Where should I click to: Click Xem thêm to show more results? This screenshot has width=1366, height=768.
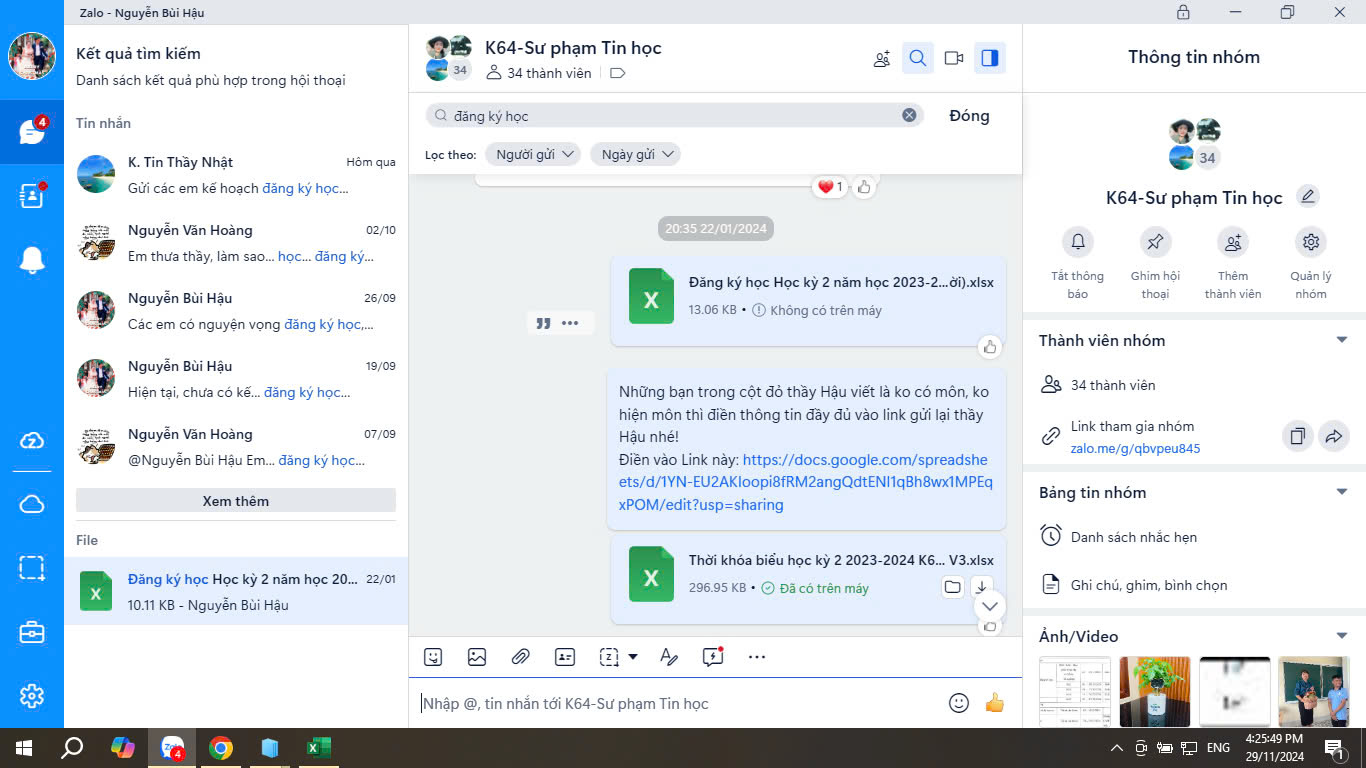[x=236, y=501]
